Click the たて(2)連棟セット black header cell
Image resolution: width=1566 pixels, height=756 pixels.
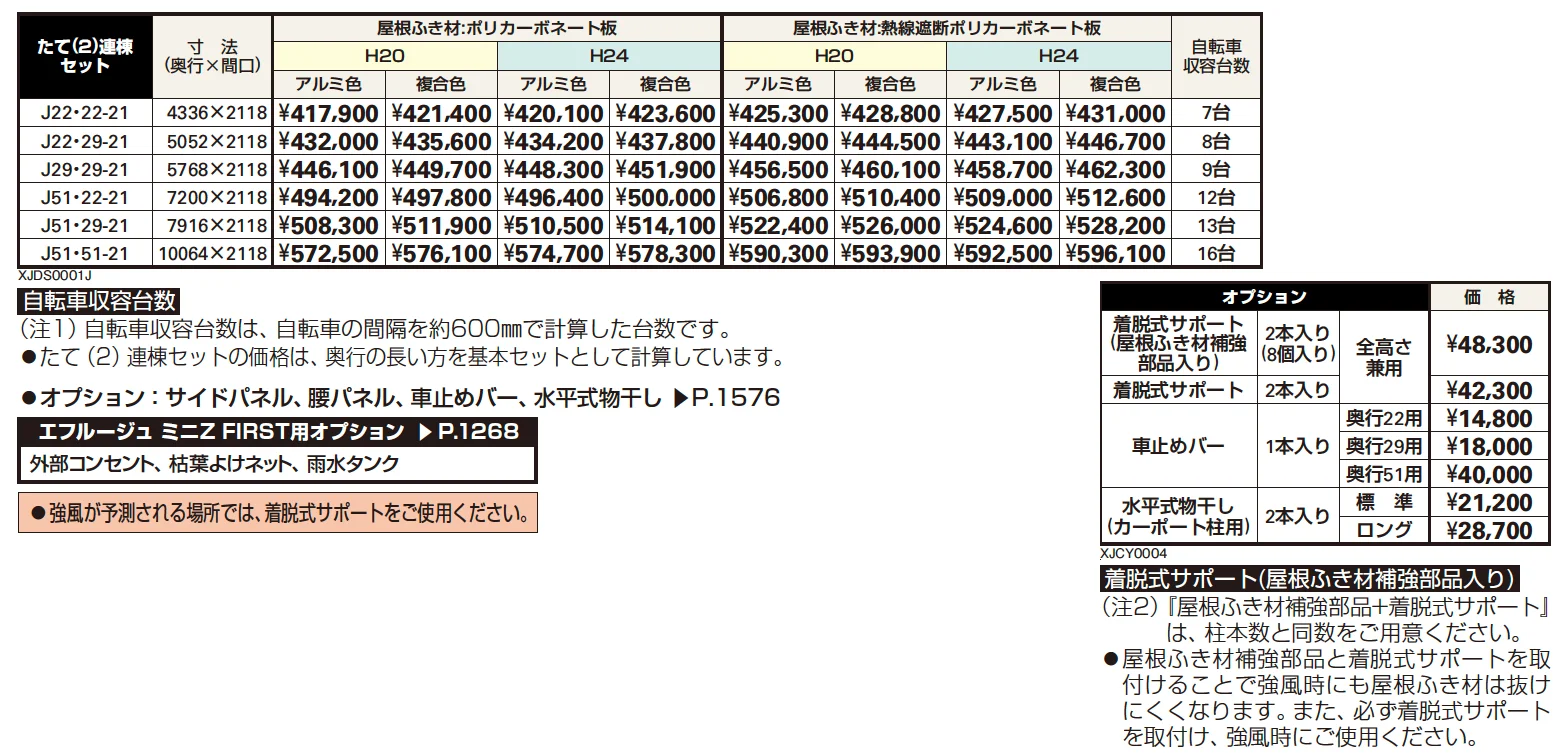click(86, 57)
